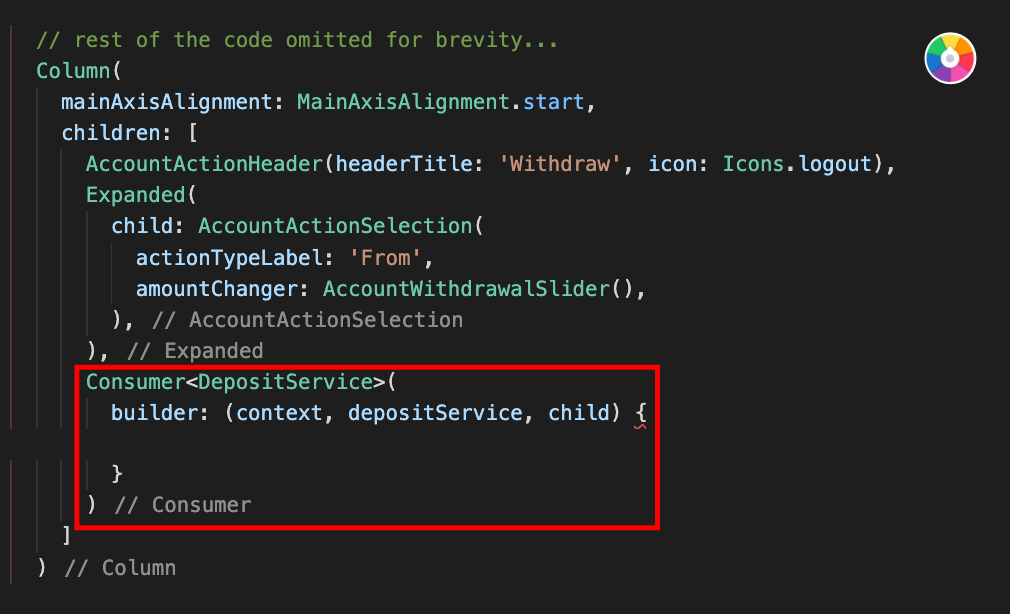The height and width of the screenshot is (614, 1010).
Task: Click the builder parameter name
Action: click(155, 413)
